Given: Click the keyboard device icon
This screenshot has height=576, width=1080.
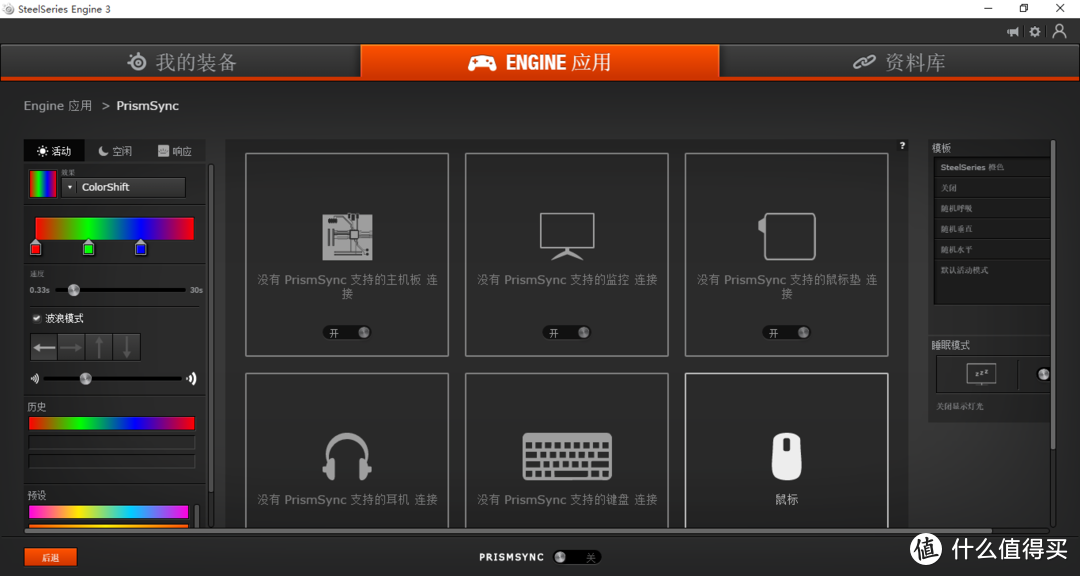Looking at the screenshot, I should pyautogui.click(x=567, y=456).
